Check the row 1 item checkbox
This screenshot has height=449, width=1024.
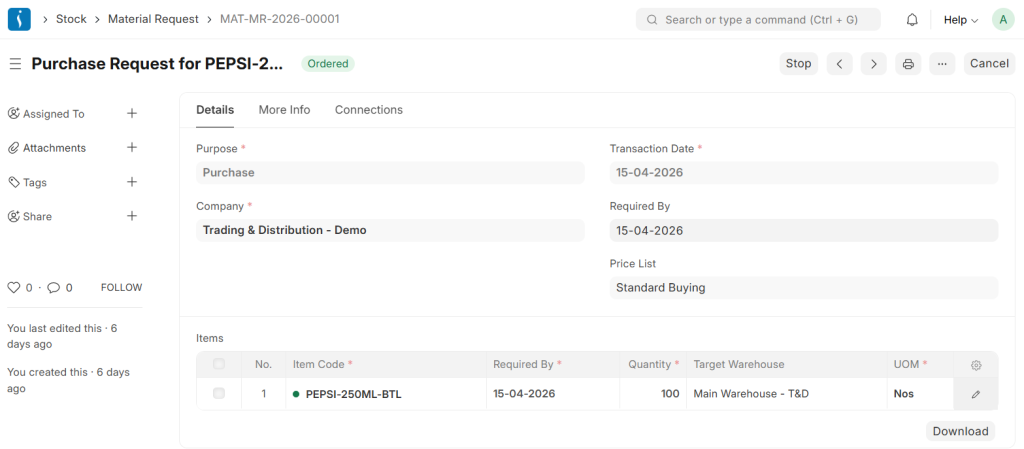click(219, 394)
